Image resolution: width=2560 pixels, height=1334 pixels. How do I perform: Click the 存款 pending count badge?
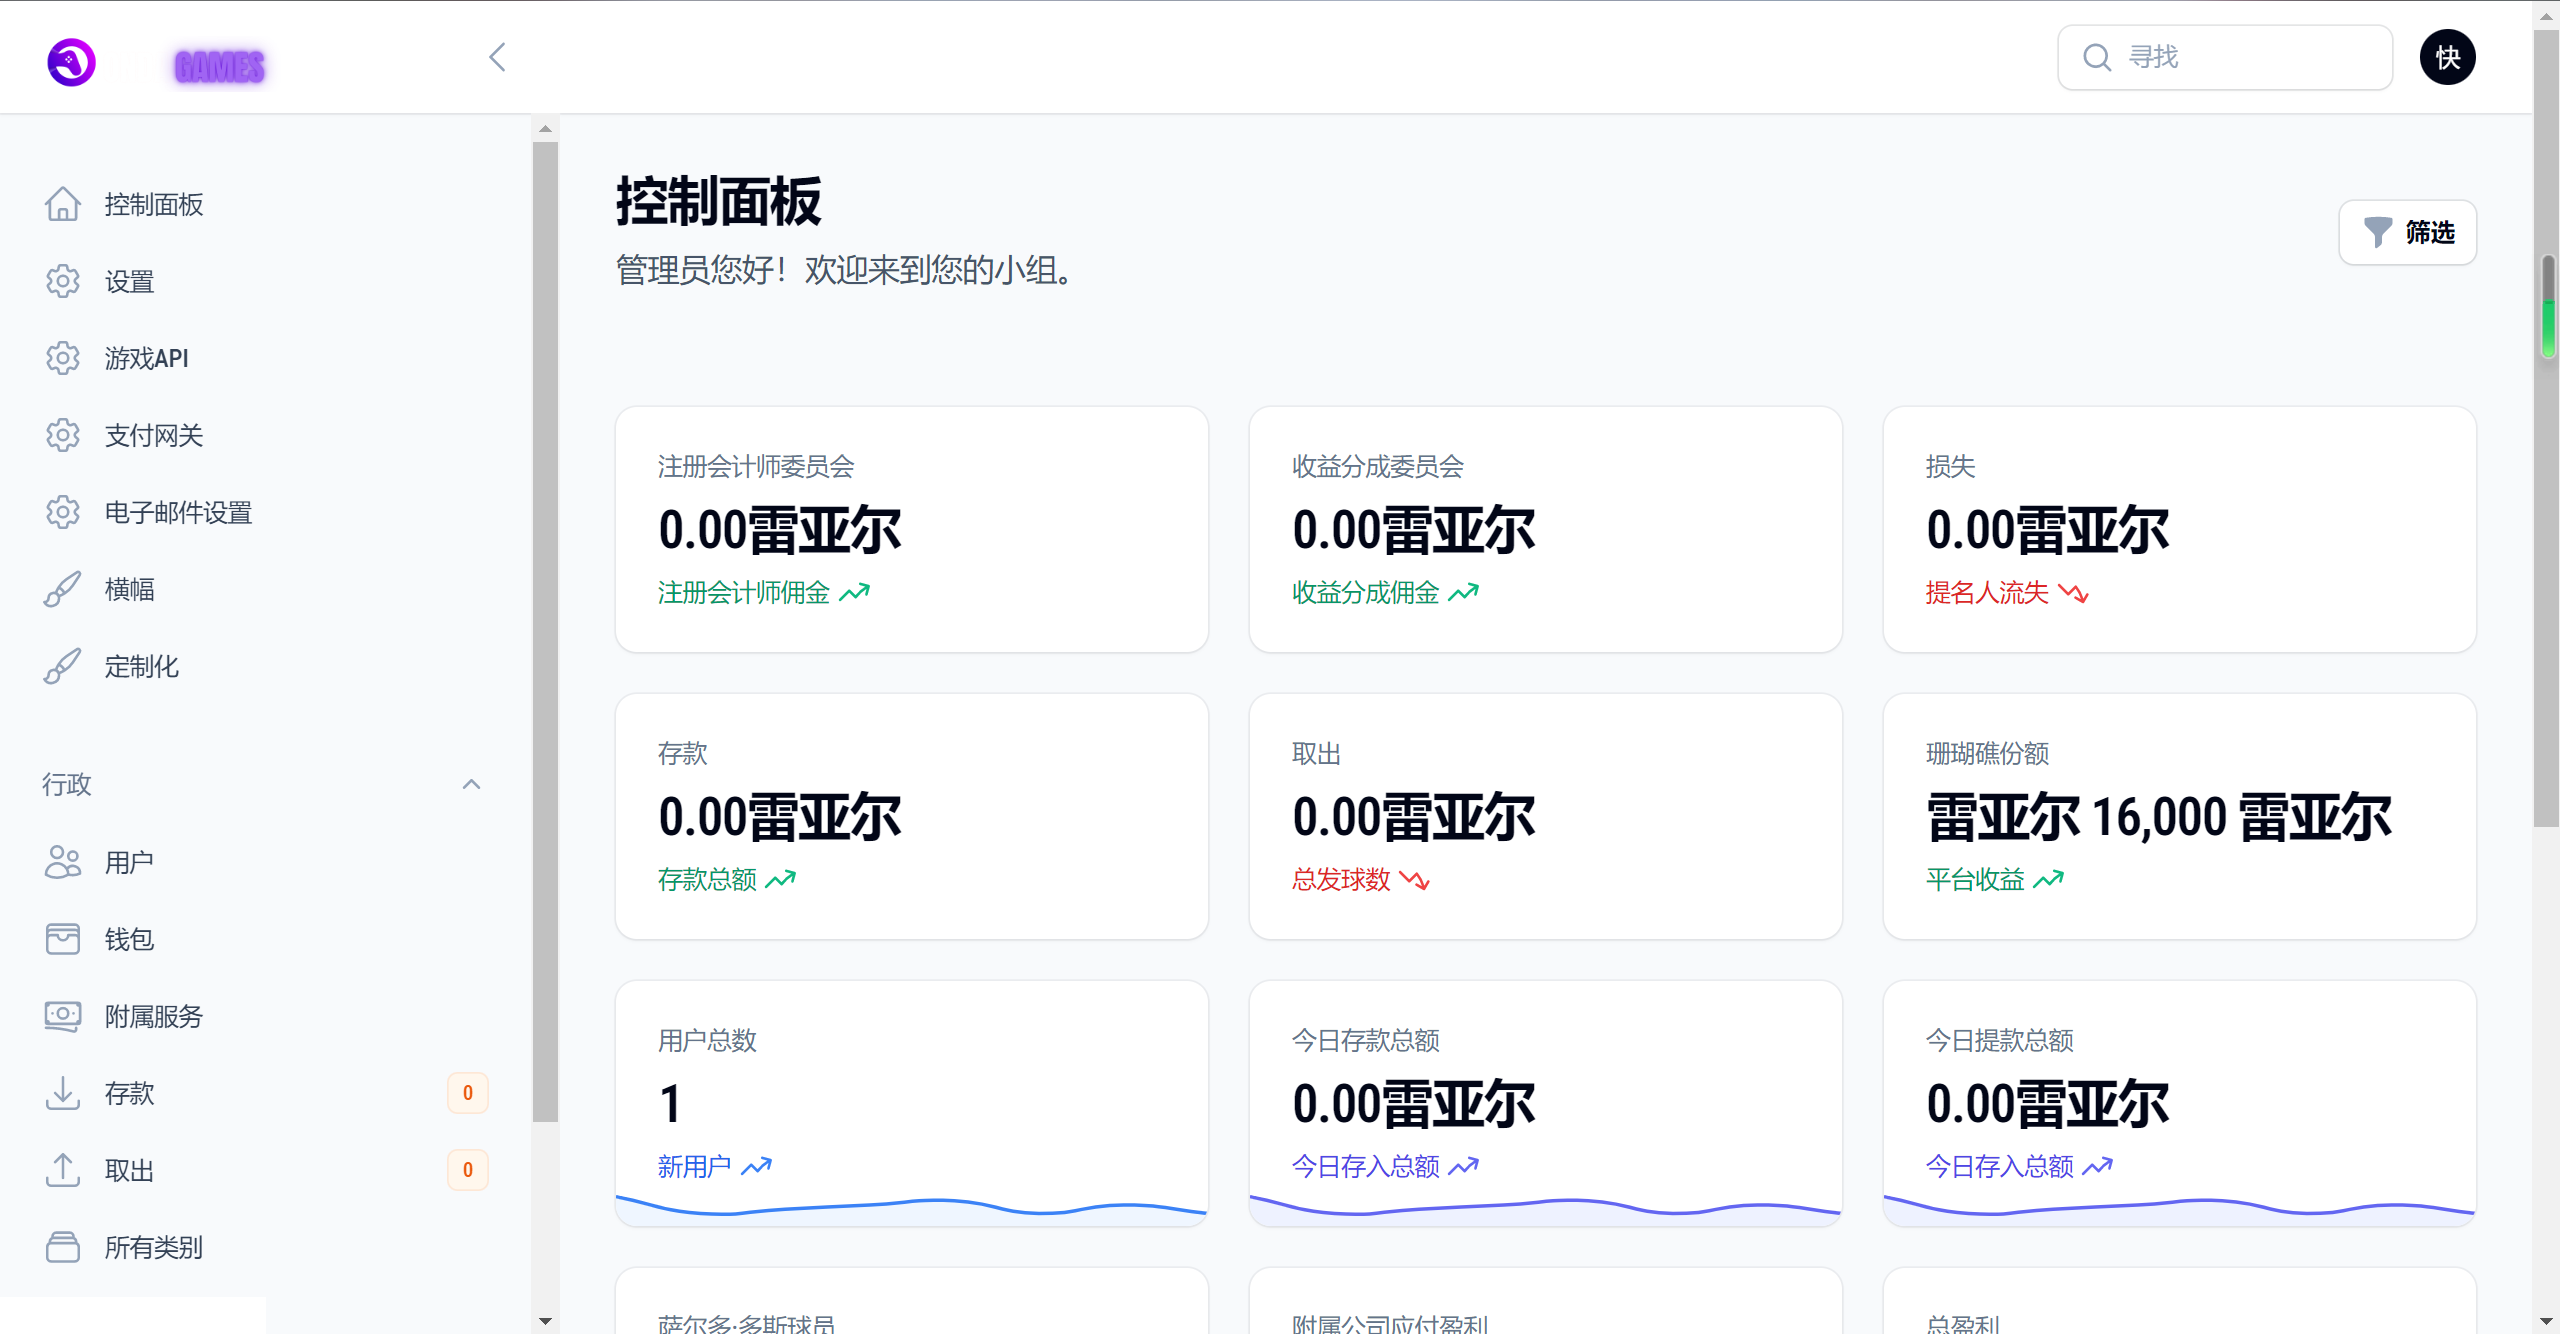pyautogui.click(x=467, y=1093)
